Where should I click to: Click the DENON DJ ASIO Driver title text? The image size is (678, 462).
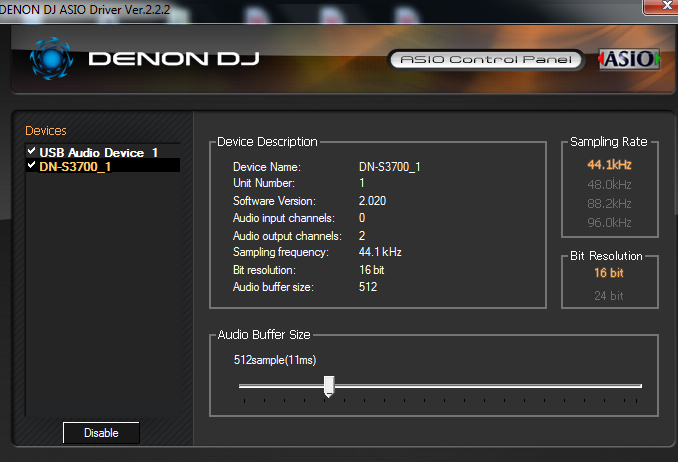pyautogui.click(x=85, y=9)
